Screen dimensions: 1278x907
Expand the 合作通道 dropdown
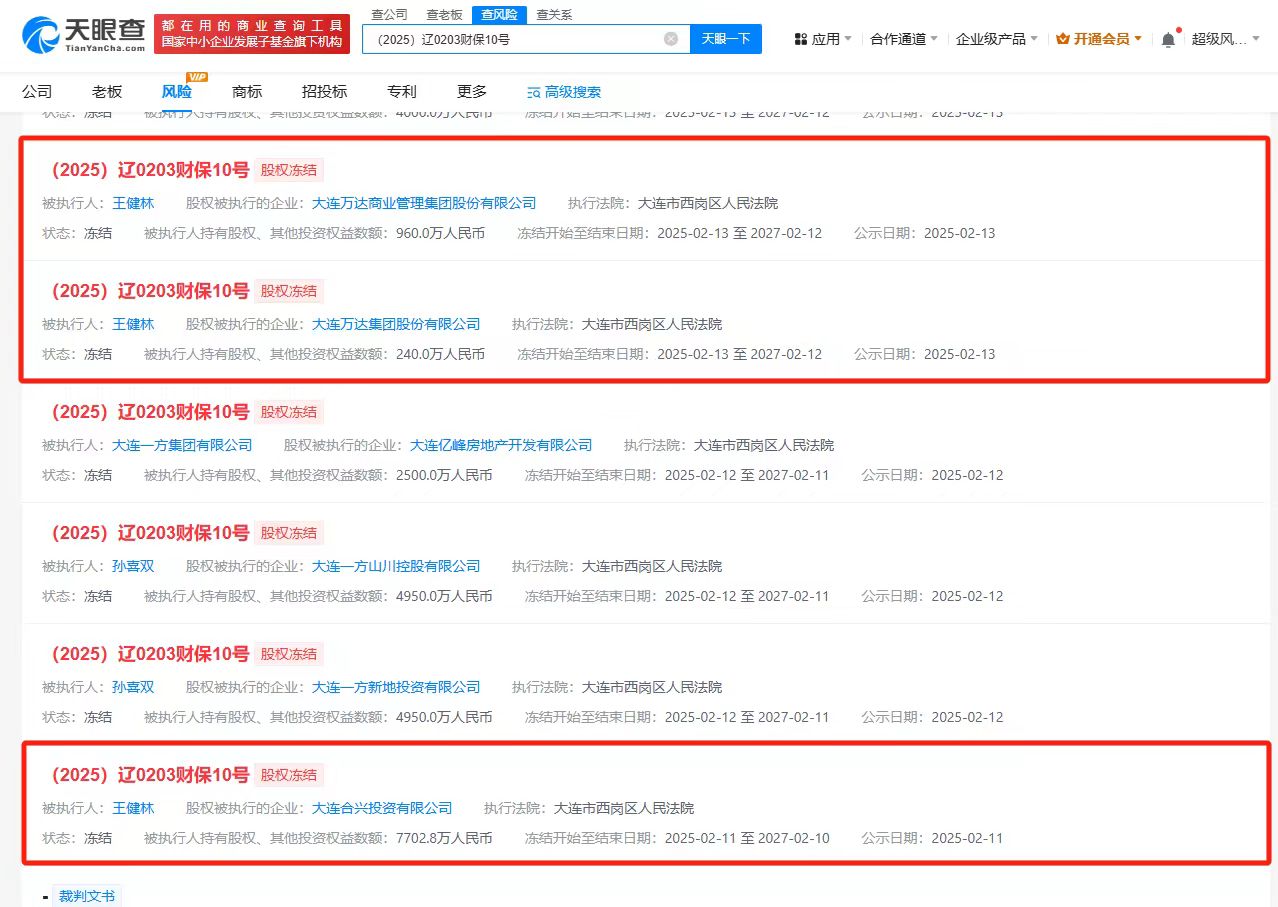(x=904, y=39)
